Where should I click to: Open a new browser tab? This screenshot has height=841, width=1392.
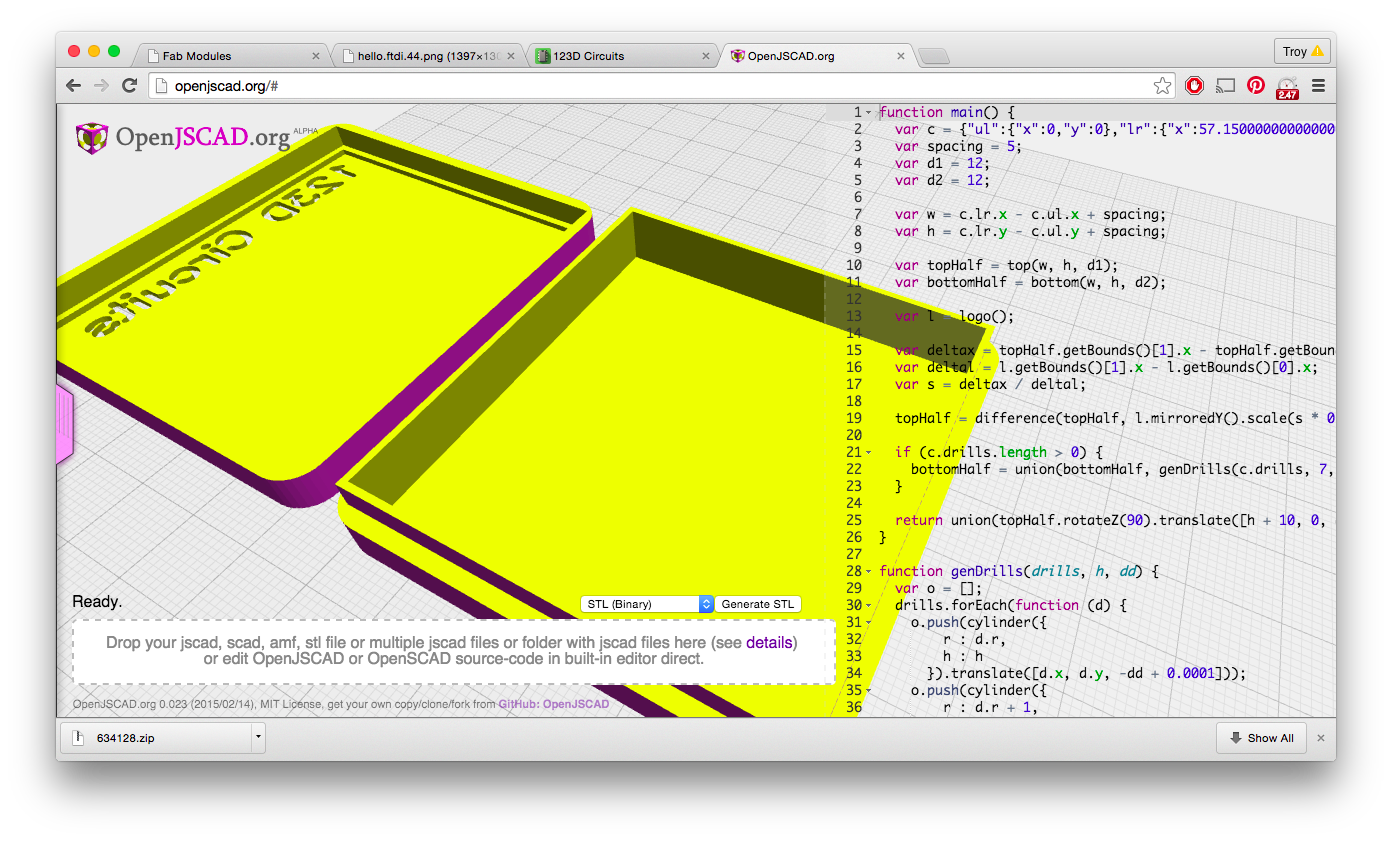[x=934, y=56]
